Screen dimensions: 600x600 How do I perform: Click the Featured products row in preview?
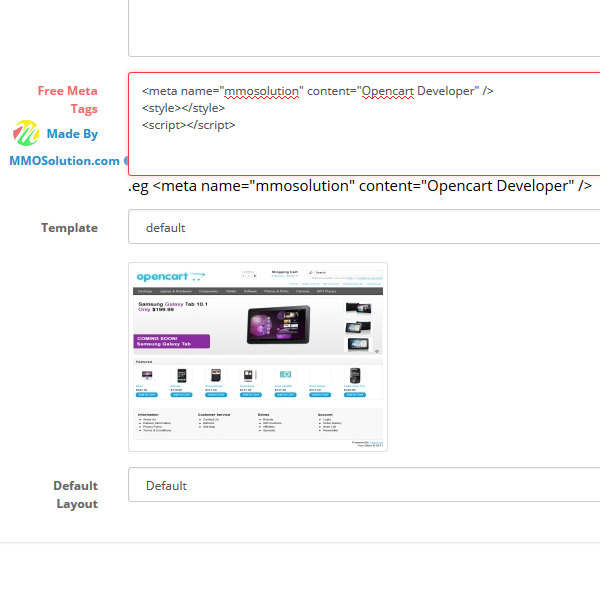tap(257, 380)
